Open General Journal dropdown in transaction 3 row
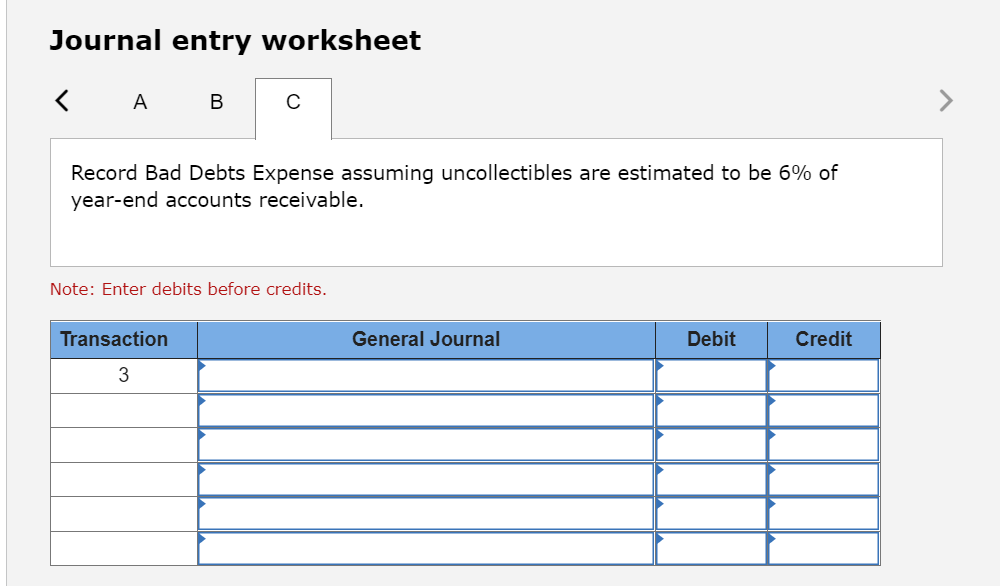Viewport: 1000px width, 586px height. (426, 376)
